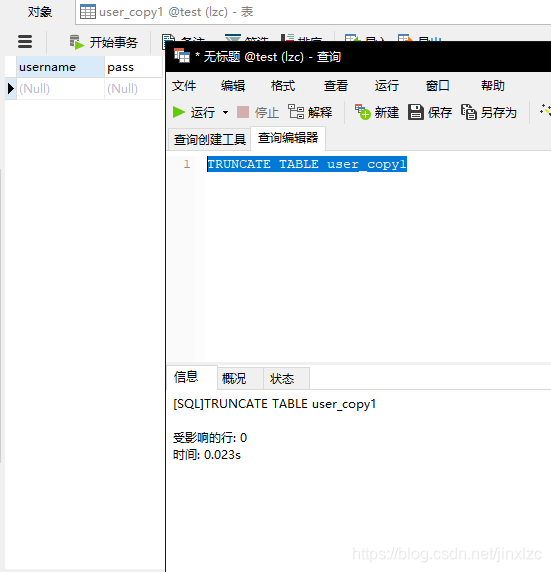Click the row indicator arrow
The height and width of the screenshot is (572, 551).
click(11, 89)
